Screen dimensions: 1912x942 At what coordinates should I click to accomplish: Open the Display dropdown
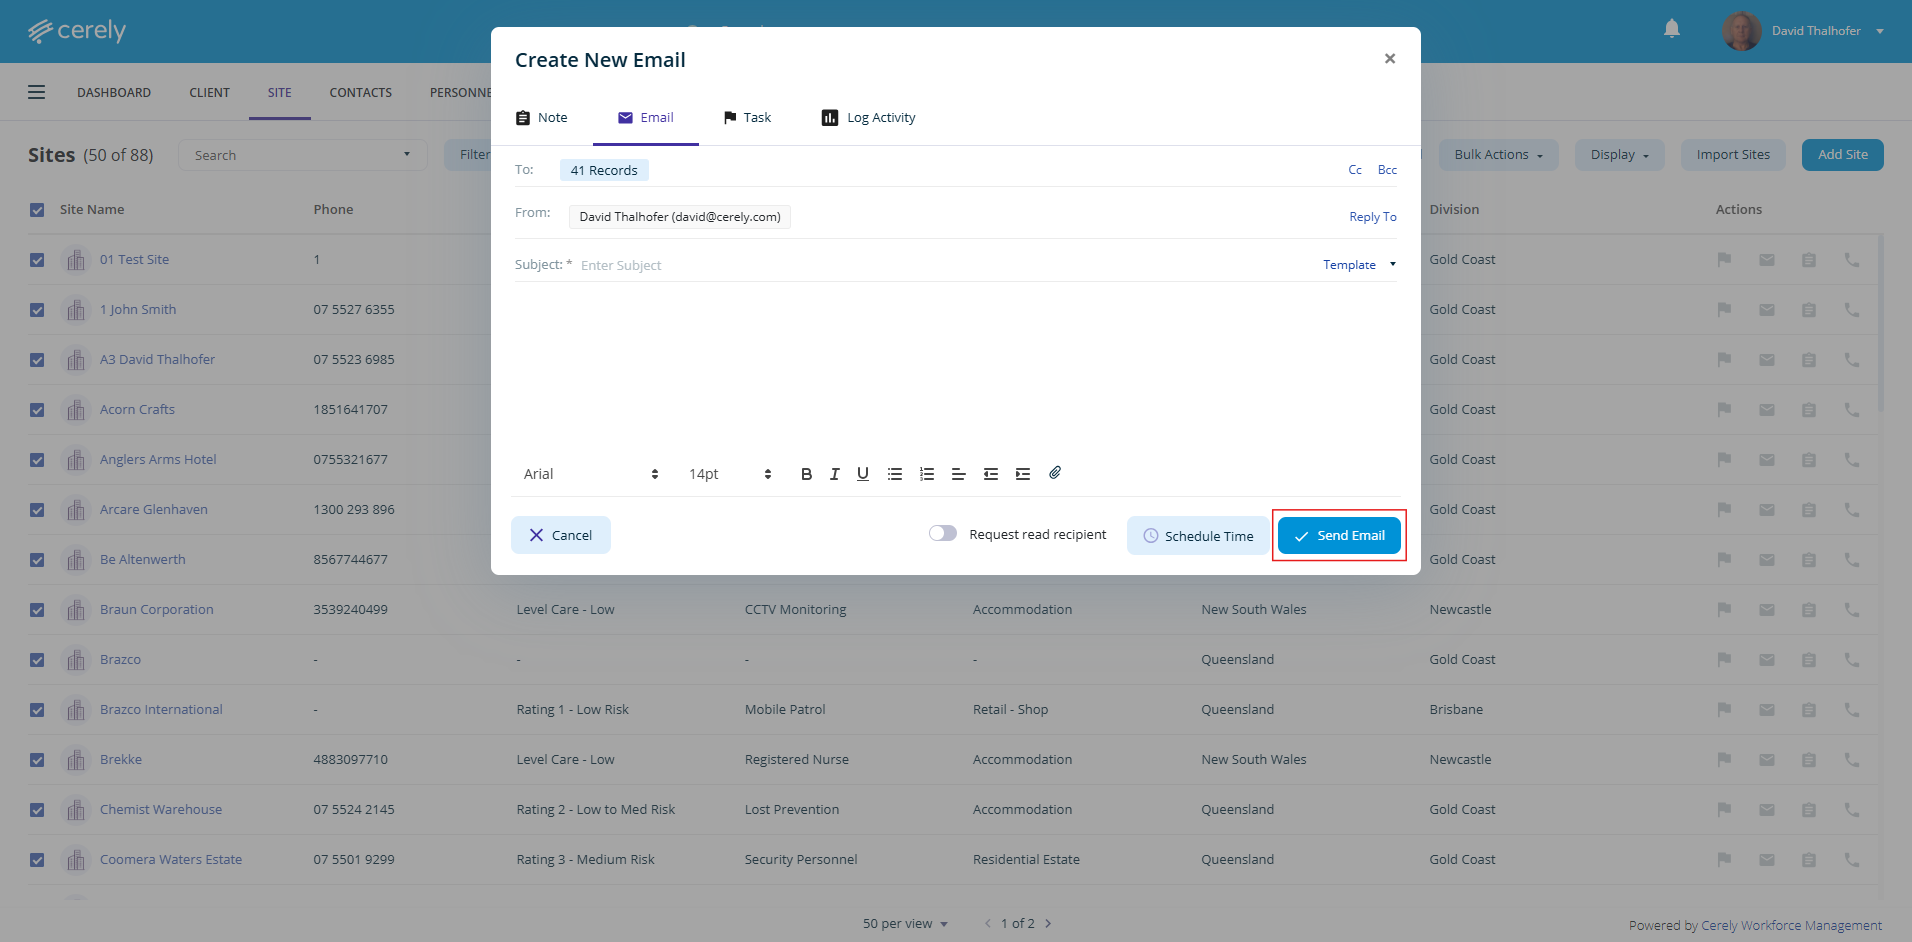[x=1620, y=155]
